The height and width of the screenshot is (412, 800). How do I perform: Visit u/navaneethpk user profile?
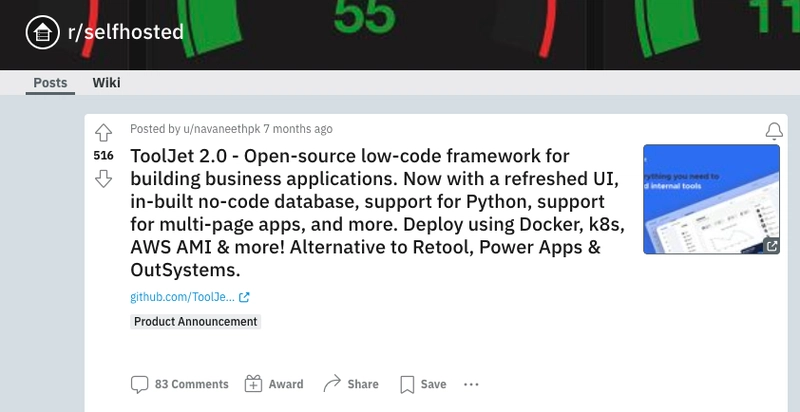pos(222,129)
